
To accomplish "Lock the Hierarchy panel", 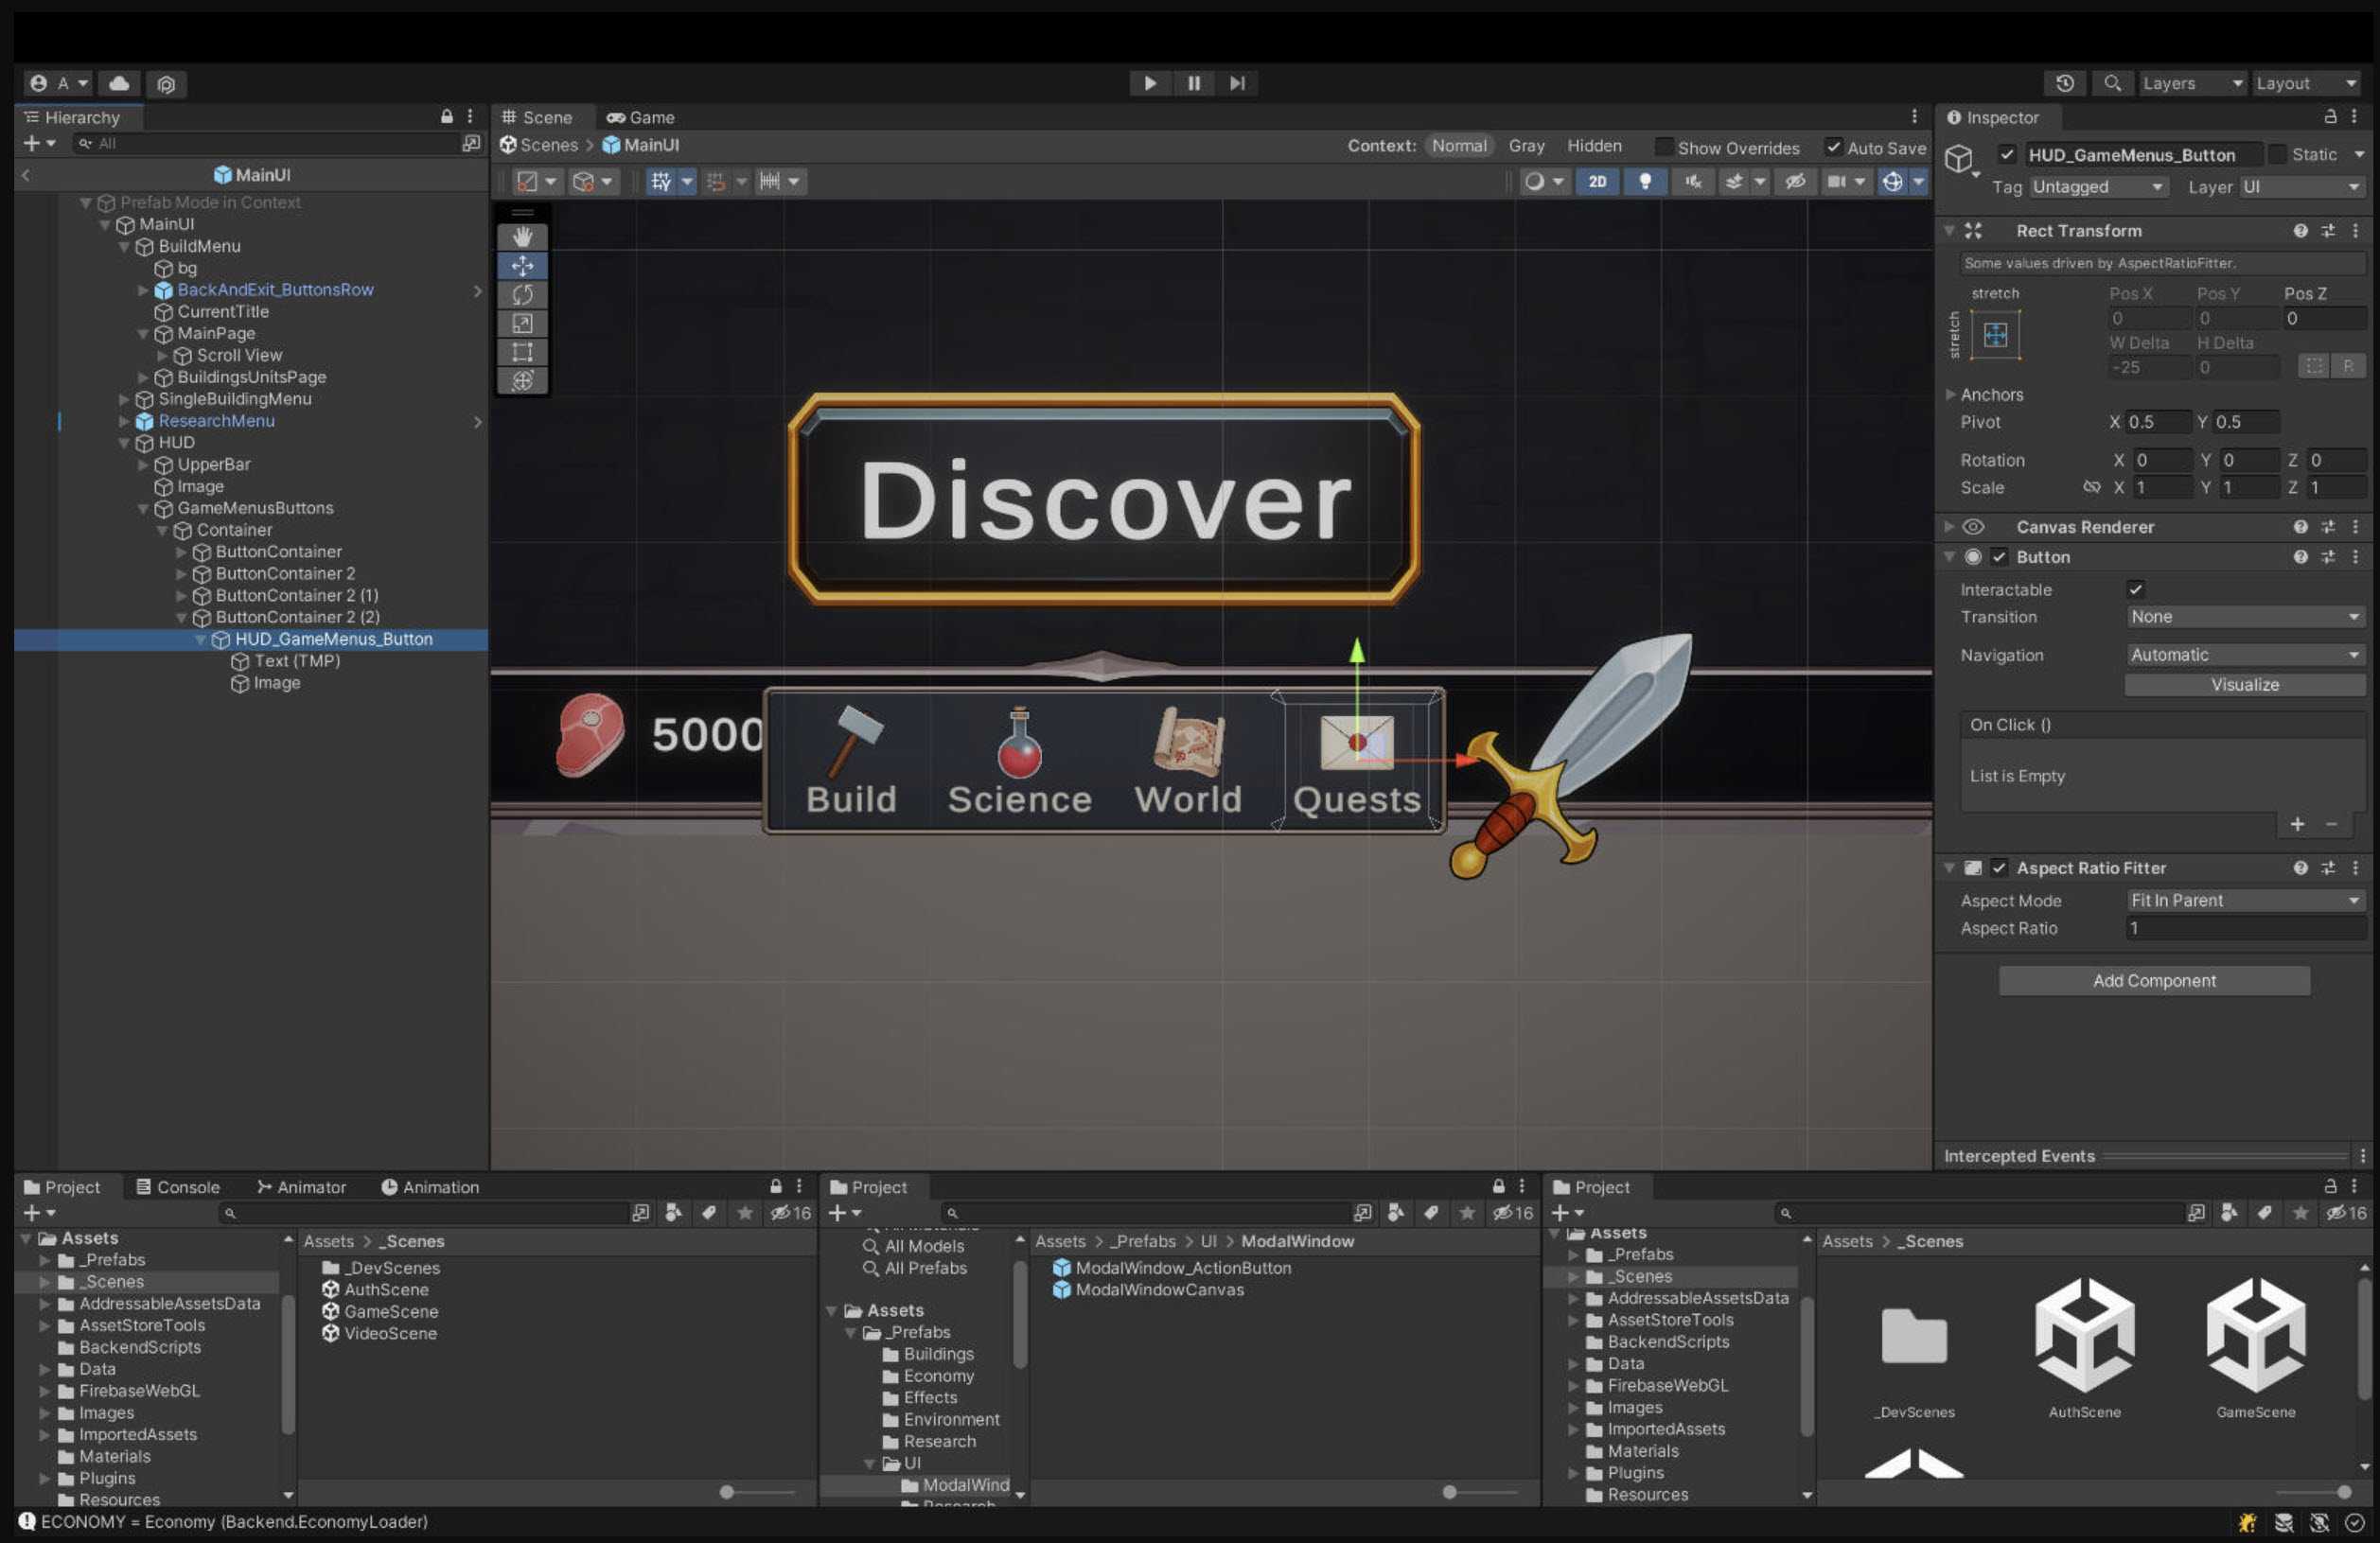I will click(x=447, y=117).
